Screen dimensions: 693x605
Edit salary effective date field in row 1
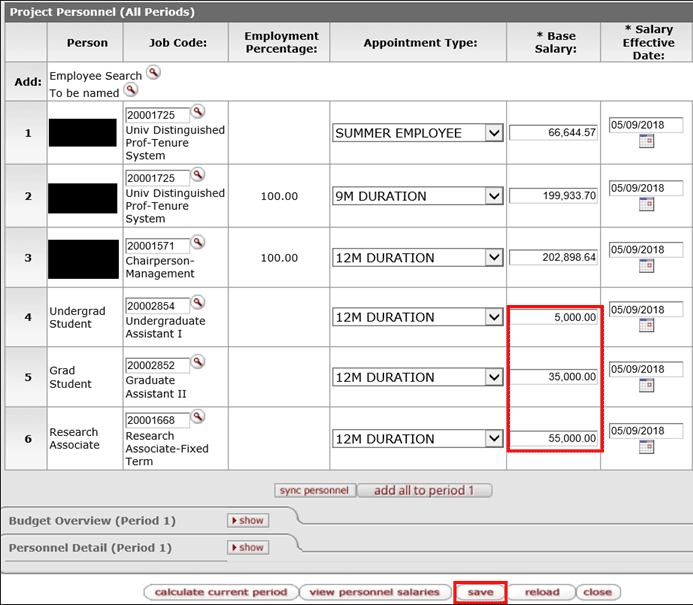point(646,125)
